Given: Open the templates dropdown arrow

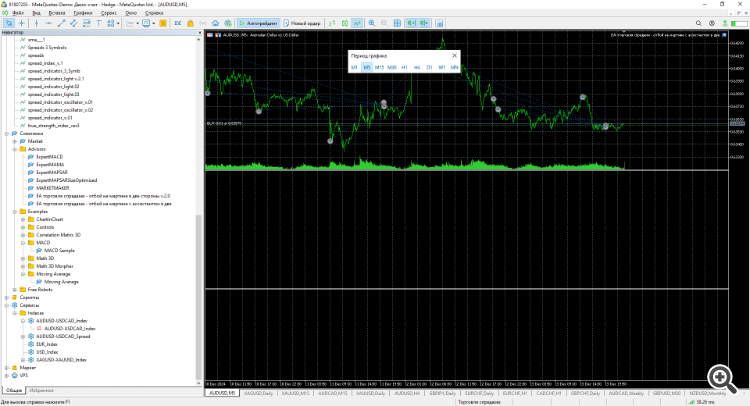Looking at the screenshot, I should pyautogui.click(x=154, y=23).
